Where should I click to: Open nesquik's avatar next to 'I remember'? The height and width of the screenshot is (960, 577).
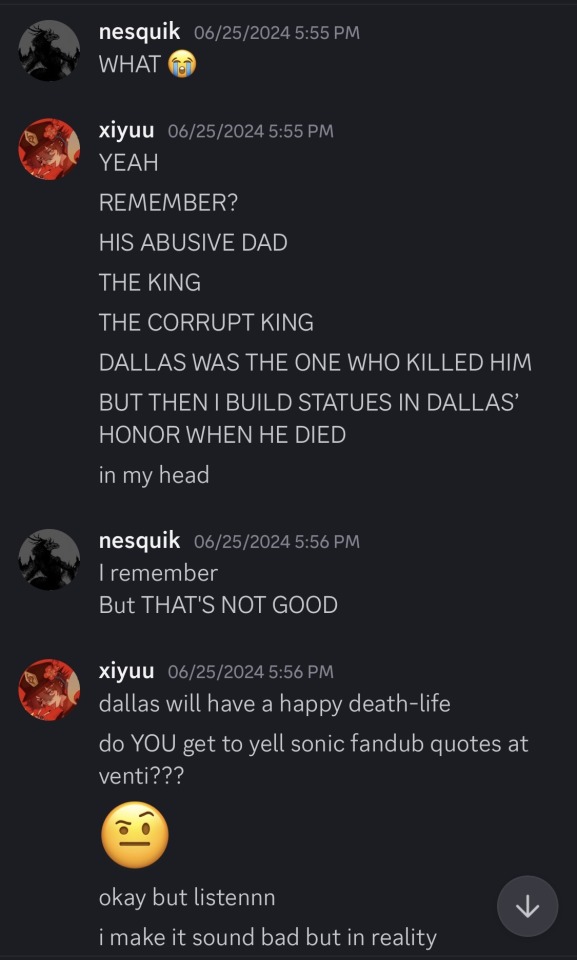[49, 560]
